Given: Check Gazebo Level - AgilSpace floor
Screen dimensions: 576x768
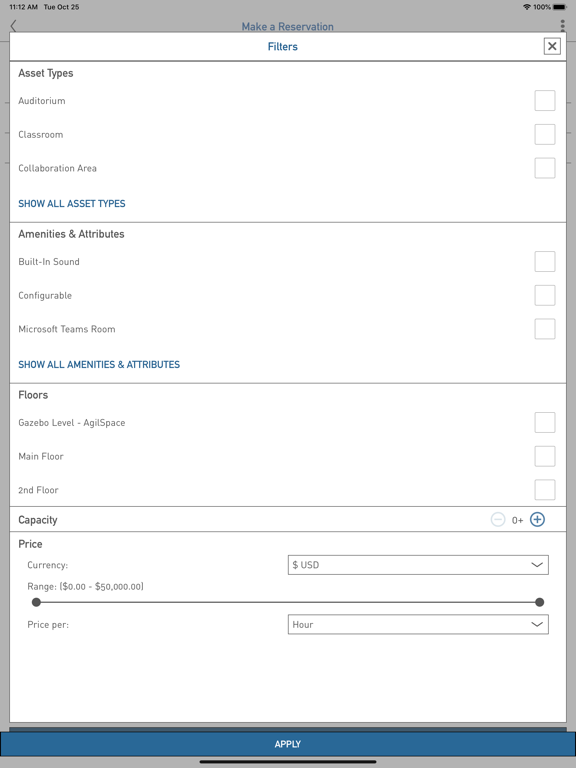Looking at the screenshot, I should [x=545, y=422].
